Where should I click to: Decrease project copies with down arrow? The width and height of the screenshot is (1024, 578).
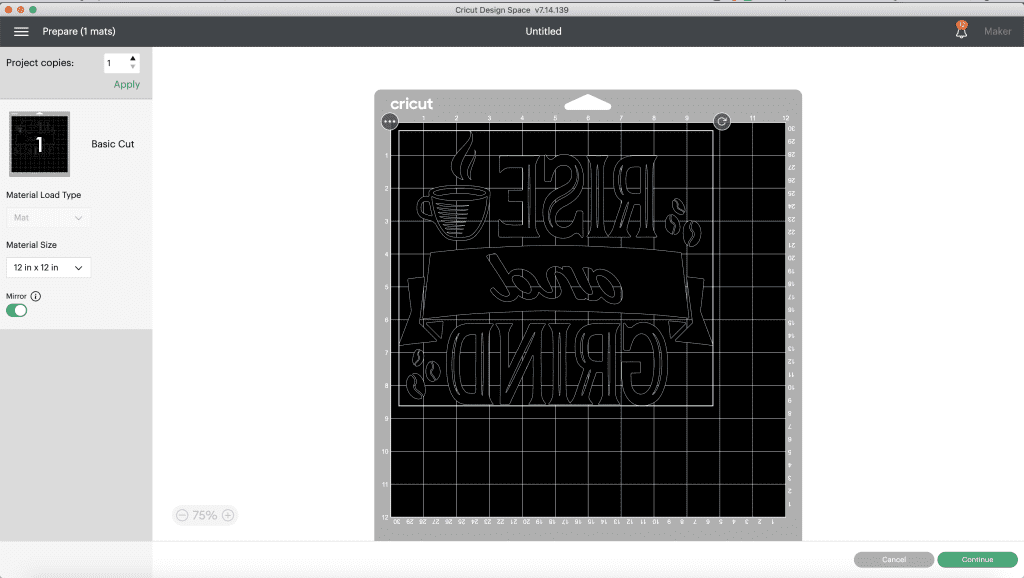point(133,67)
